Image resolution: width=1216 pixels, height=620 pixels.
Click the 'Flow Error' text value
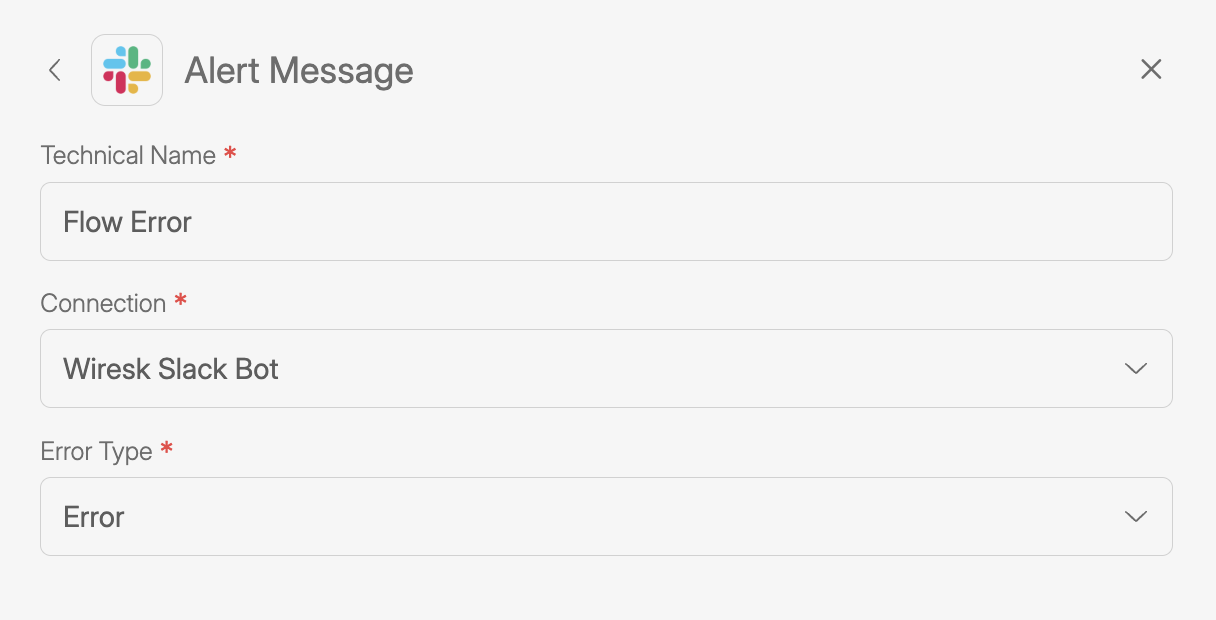point(127,222)
